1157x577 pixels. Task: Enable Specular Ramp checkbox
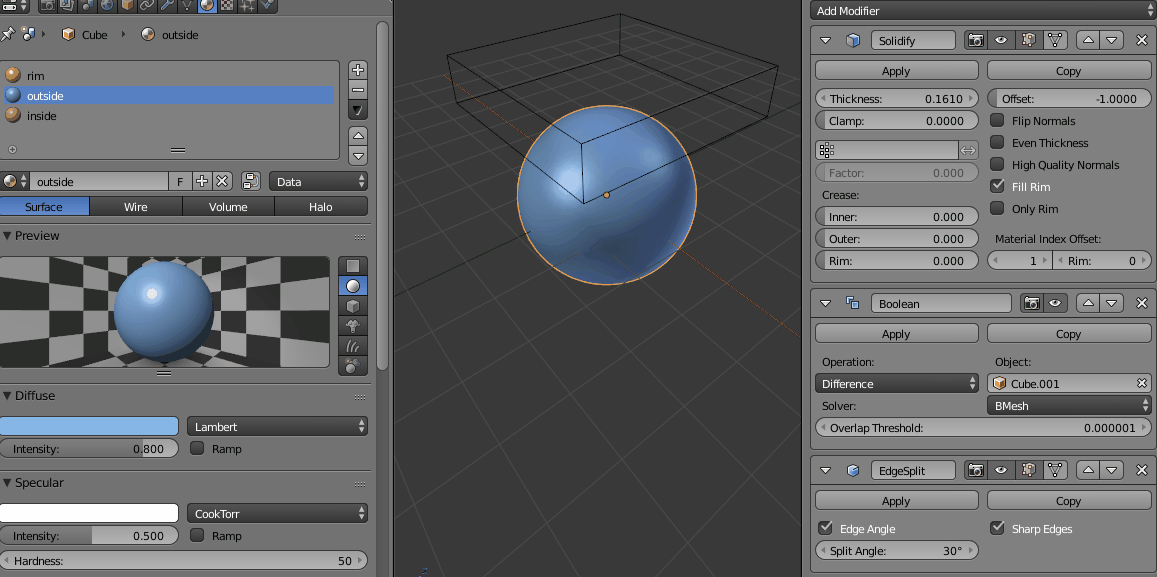(197, 536)
